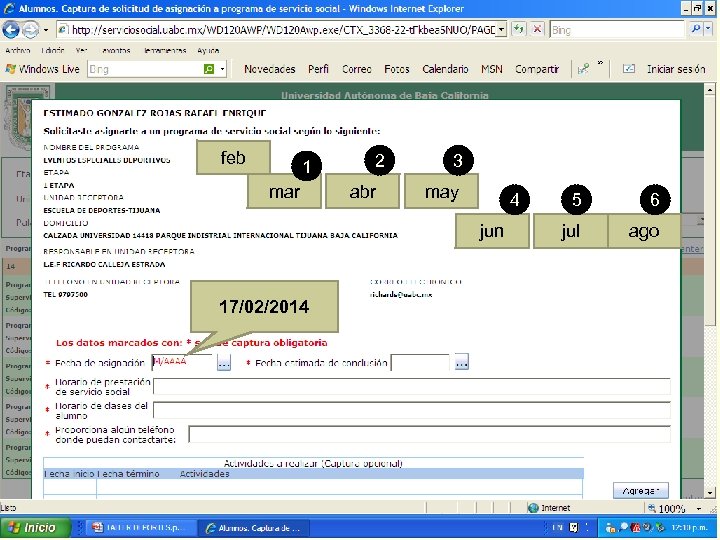Open the Ayuda menu
The width and height of the screenshot is (720, 540).
208,51
